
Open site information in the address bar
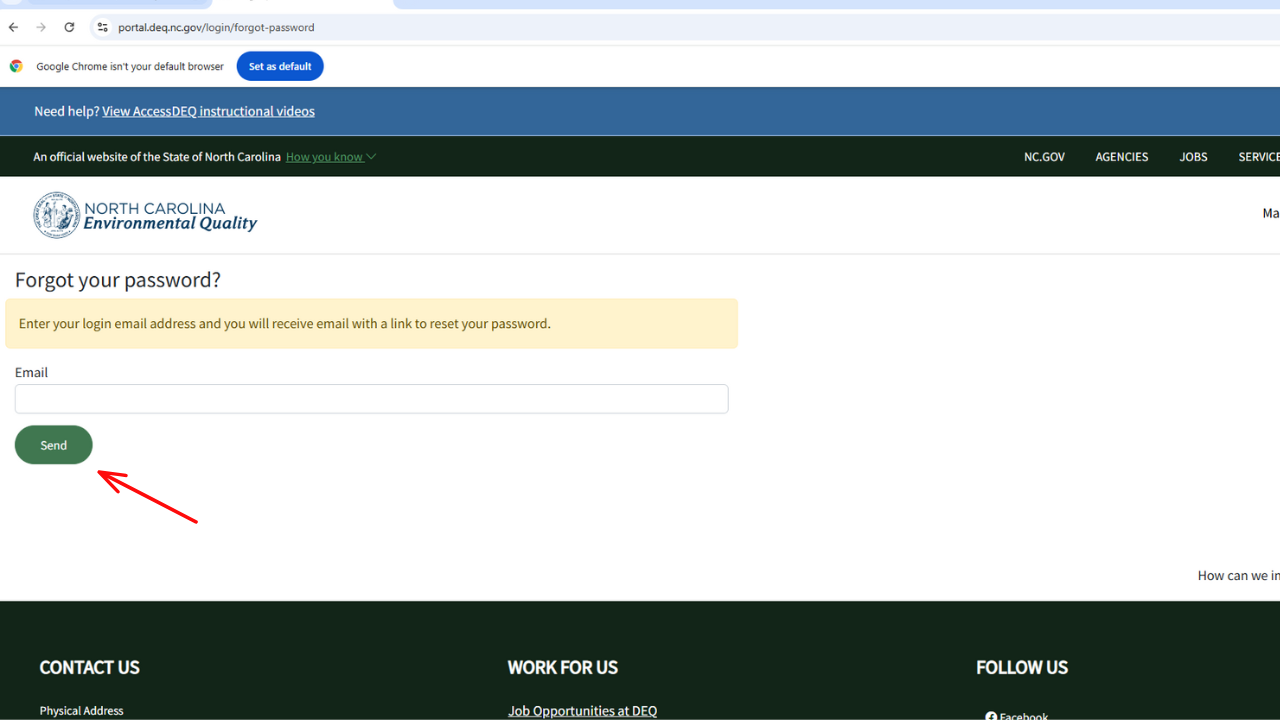coord(102,27)
